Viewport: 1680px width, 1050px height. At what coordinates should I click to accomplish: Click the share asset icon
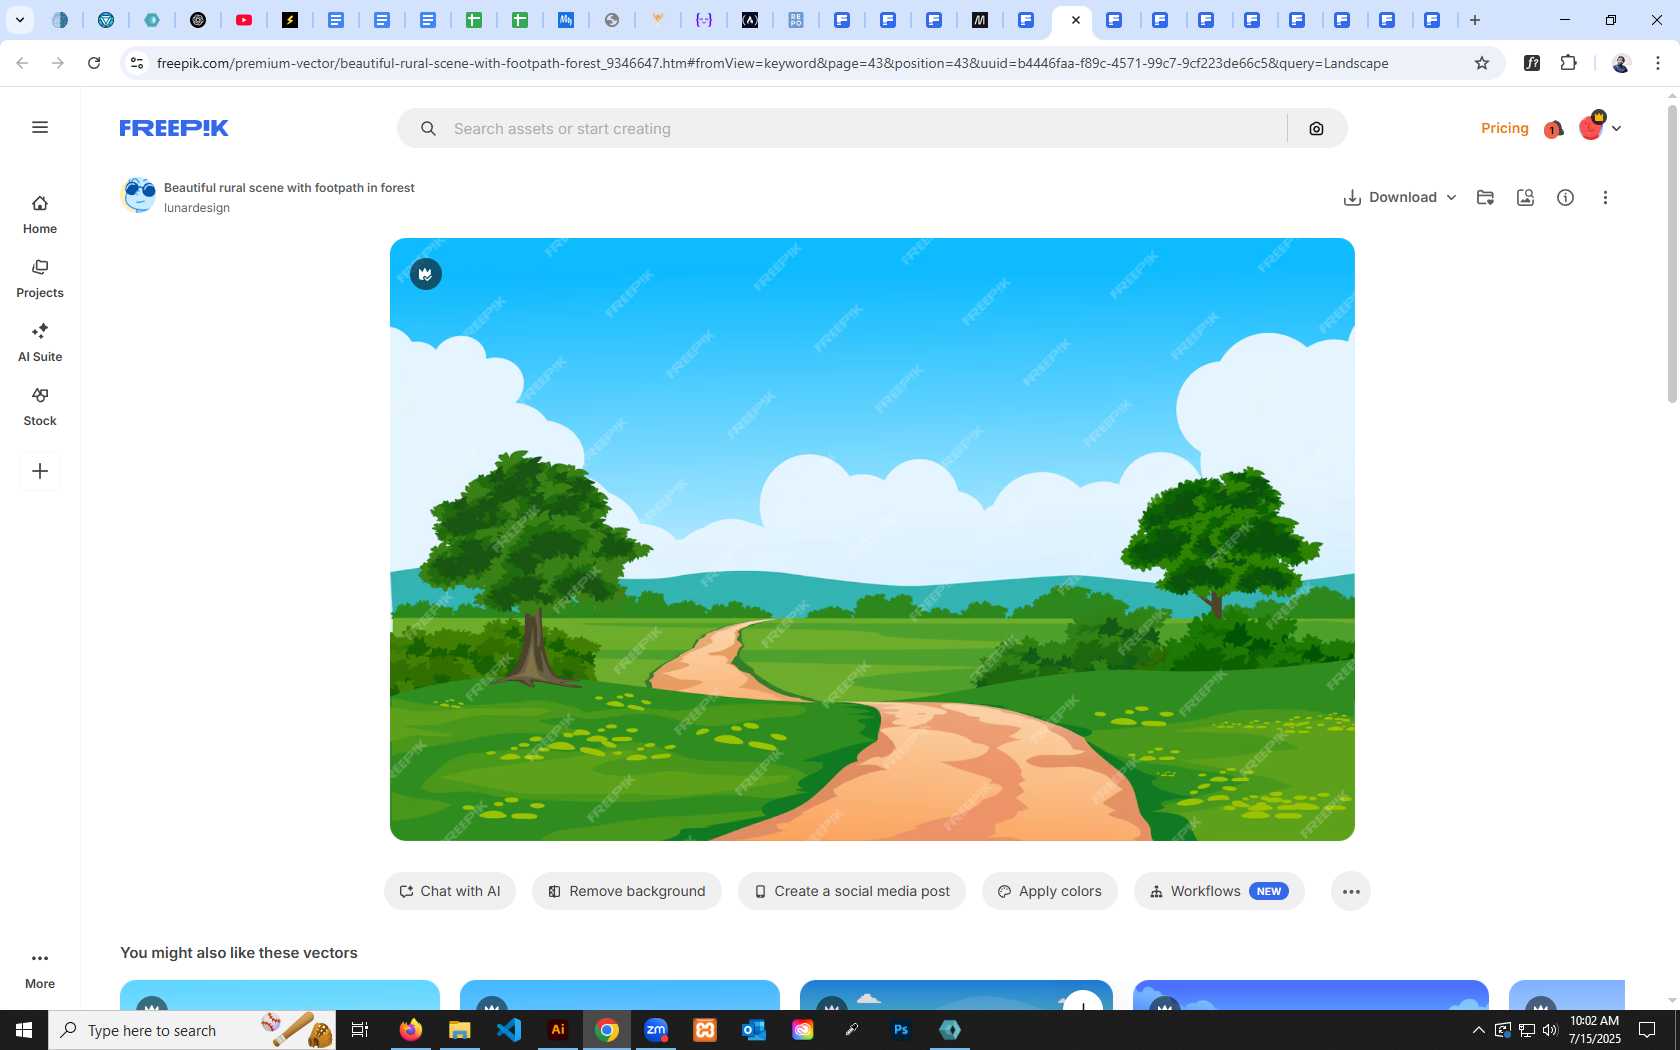[x=1525, y=197]
